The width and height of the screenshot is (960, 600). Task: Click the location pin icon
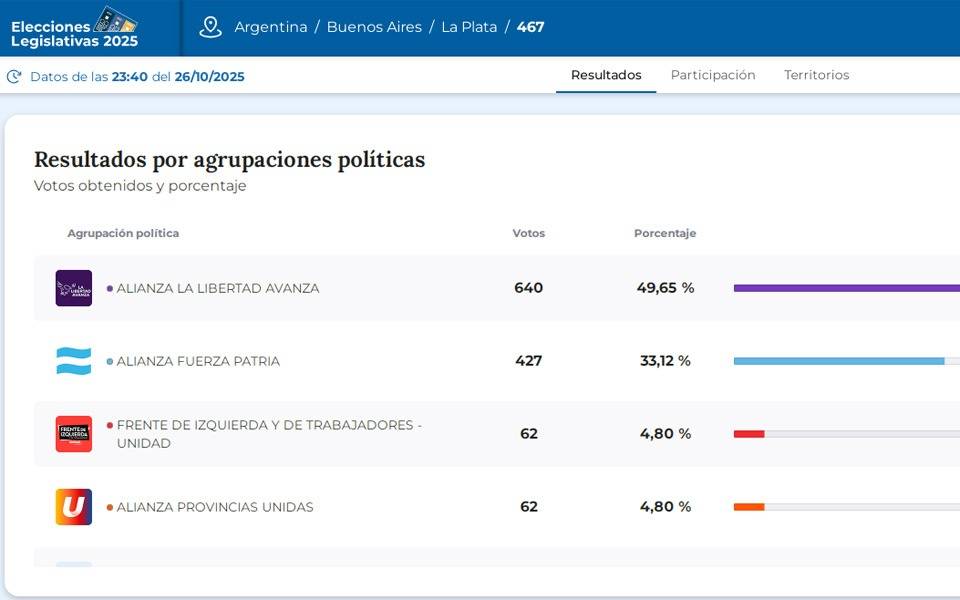[210, 27]
